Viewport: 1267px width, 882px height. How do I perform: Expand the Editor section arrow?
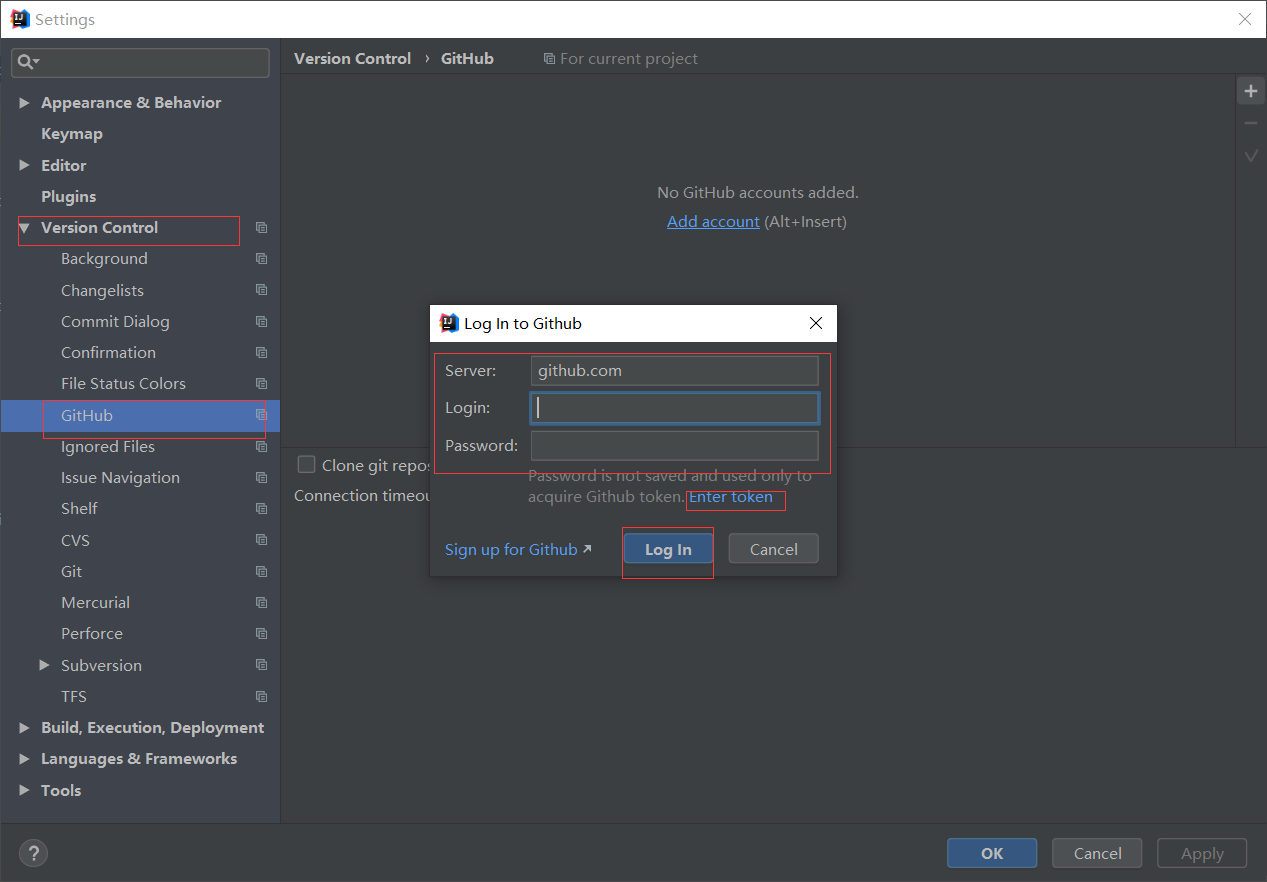(x=24, y=165)
